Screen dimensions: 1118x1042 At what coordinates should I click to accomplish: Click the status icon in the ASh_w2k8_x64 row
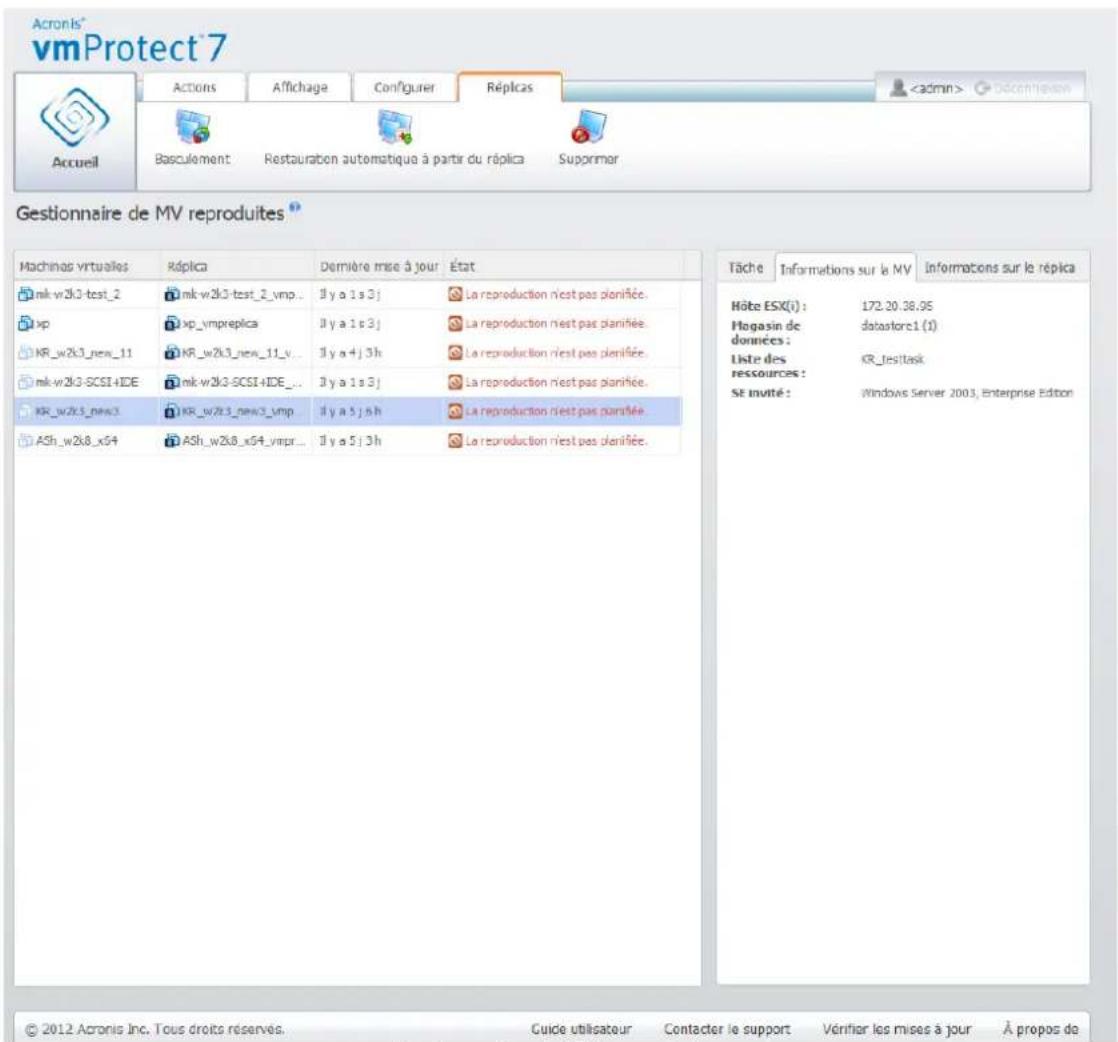point(455,441)
